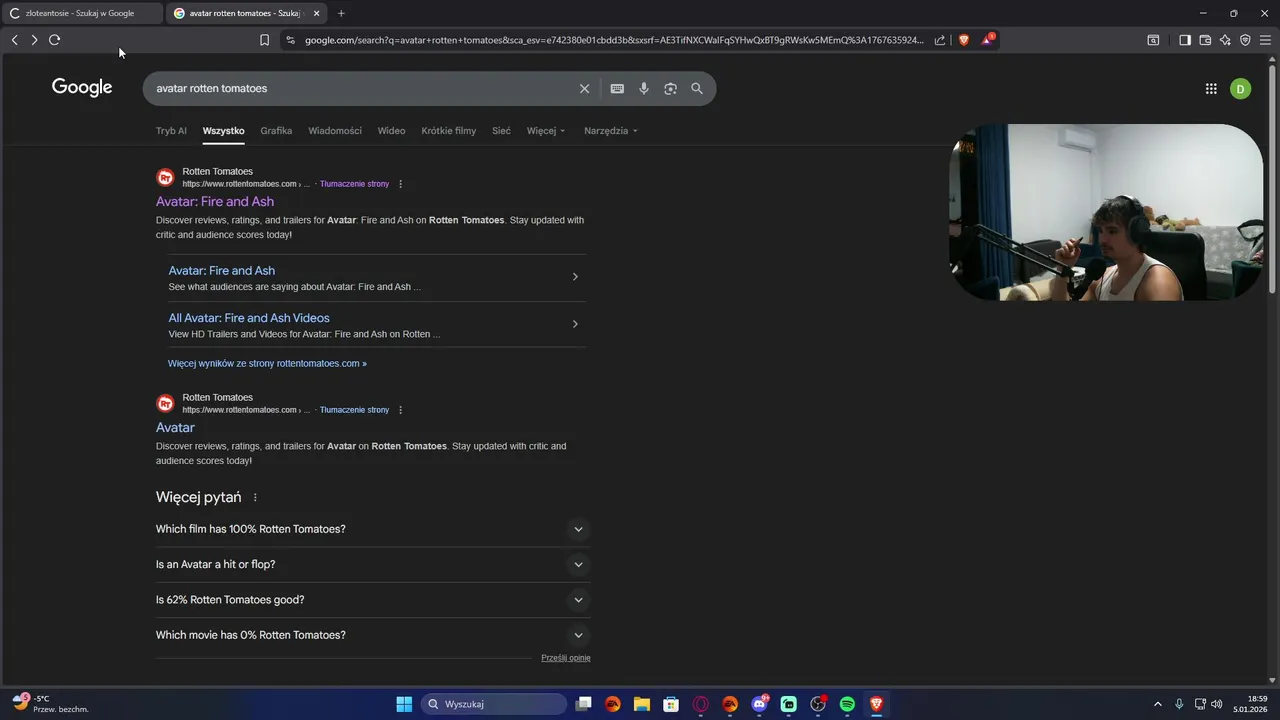1280x720 pixels.
Task: Open the taskbar weather widget -5°C
Action: 50,704
